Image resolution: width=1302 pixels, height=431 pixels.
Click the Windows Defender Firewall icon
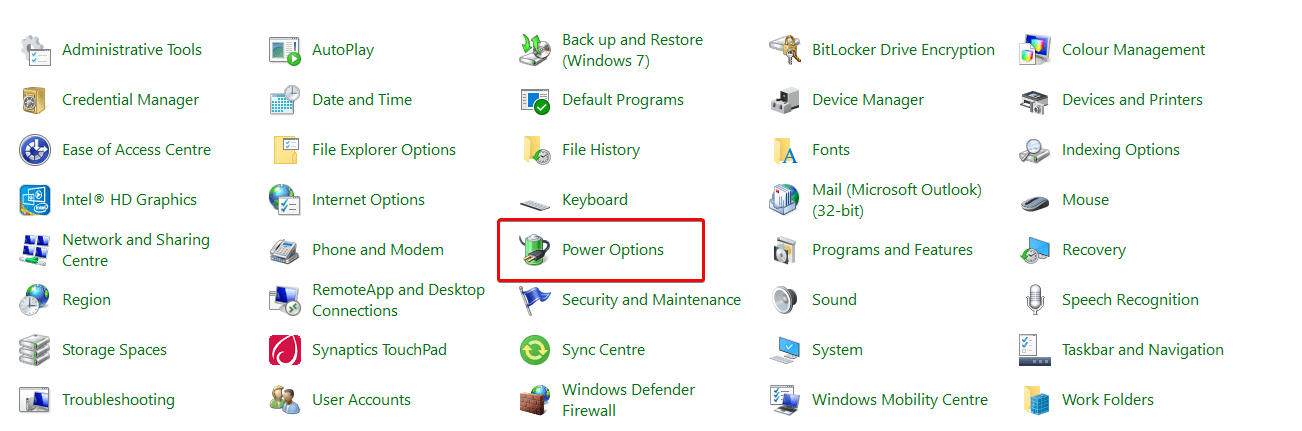[x=535, y=400]
